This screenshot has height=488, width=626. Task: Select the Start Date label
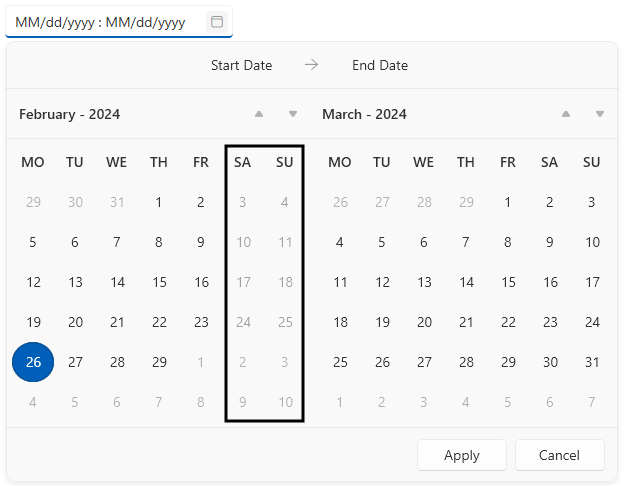pos(242,65)
